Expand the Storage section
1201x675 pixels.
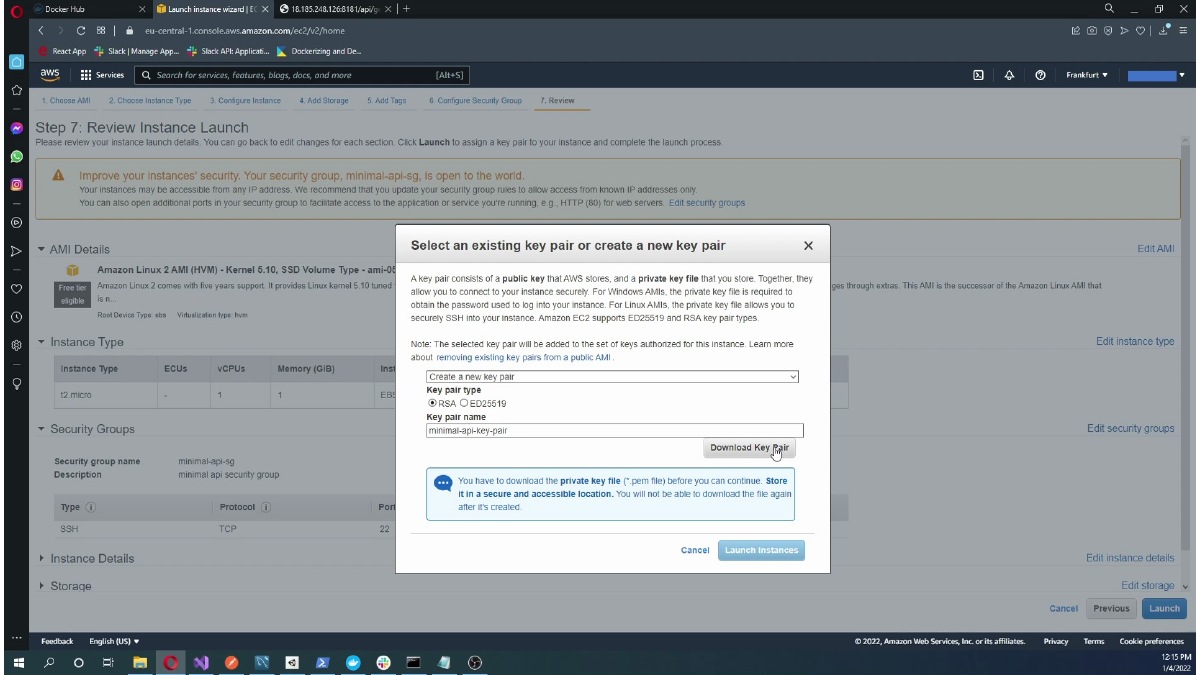41,586
